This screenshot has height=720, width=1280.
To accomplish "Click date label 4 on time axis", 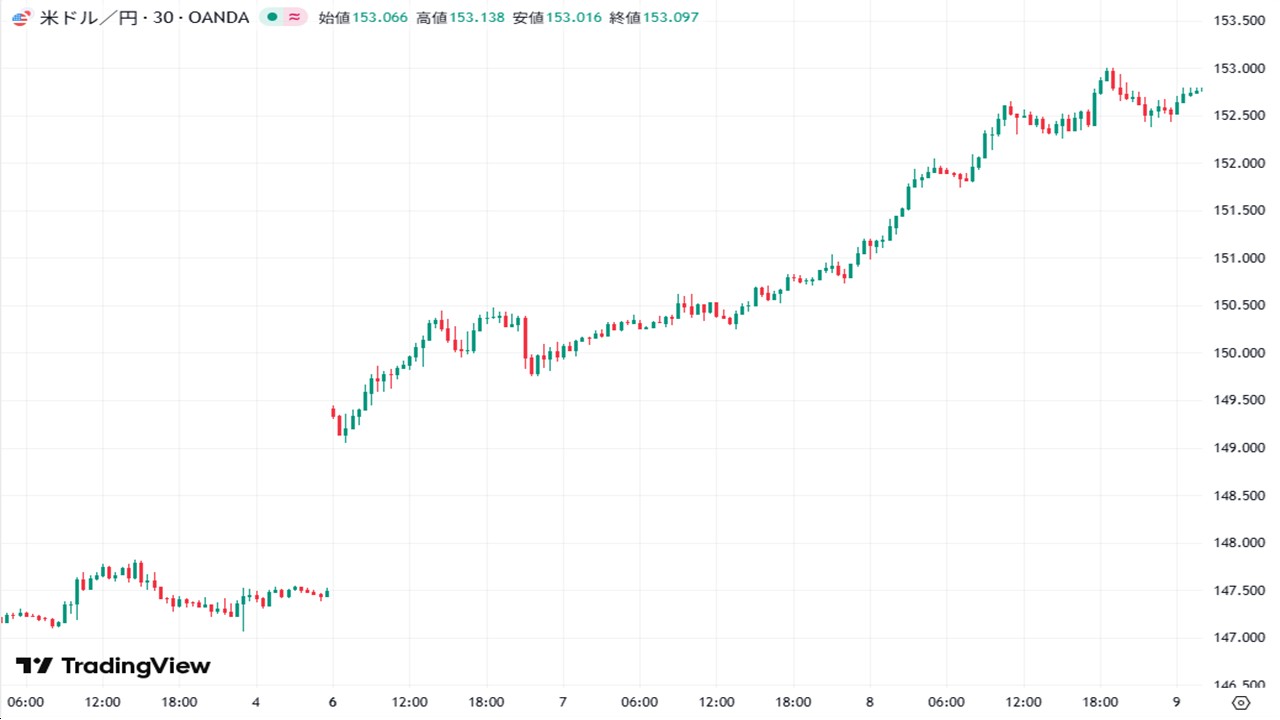I will click(256, 702).
